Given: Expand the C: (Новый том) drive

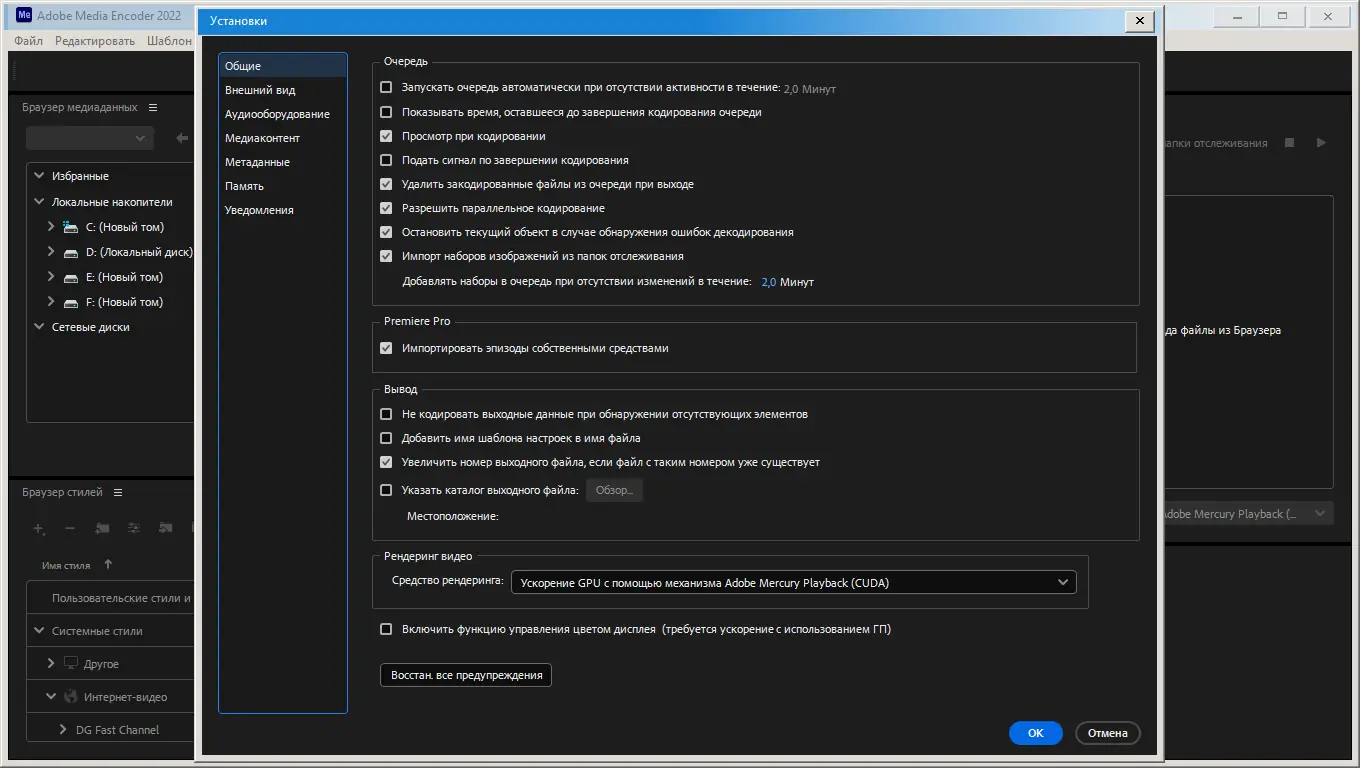Looking at the screenshot, I should point(51,227).
